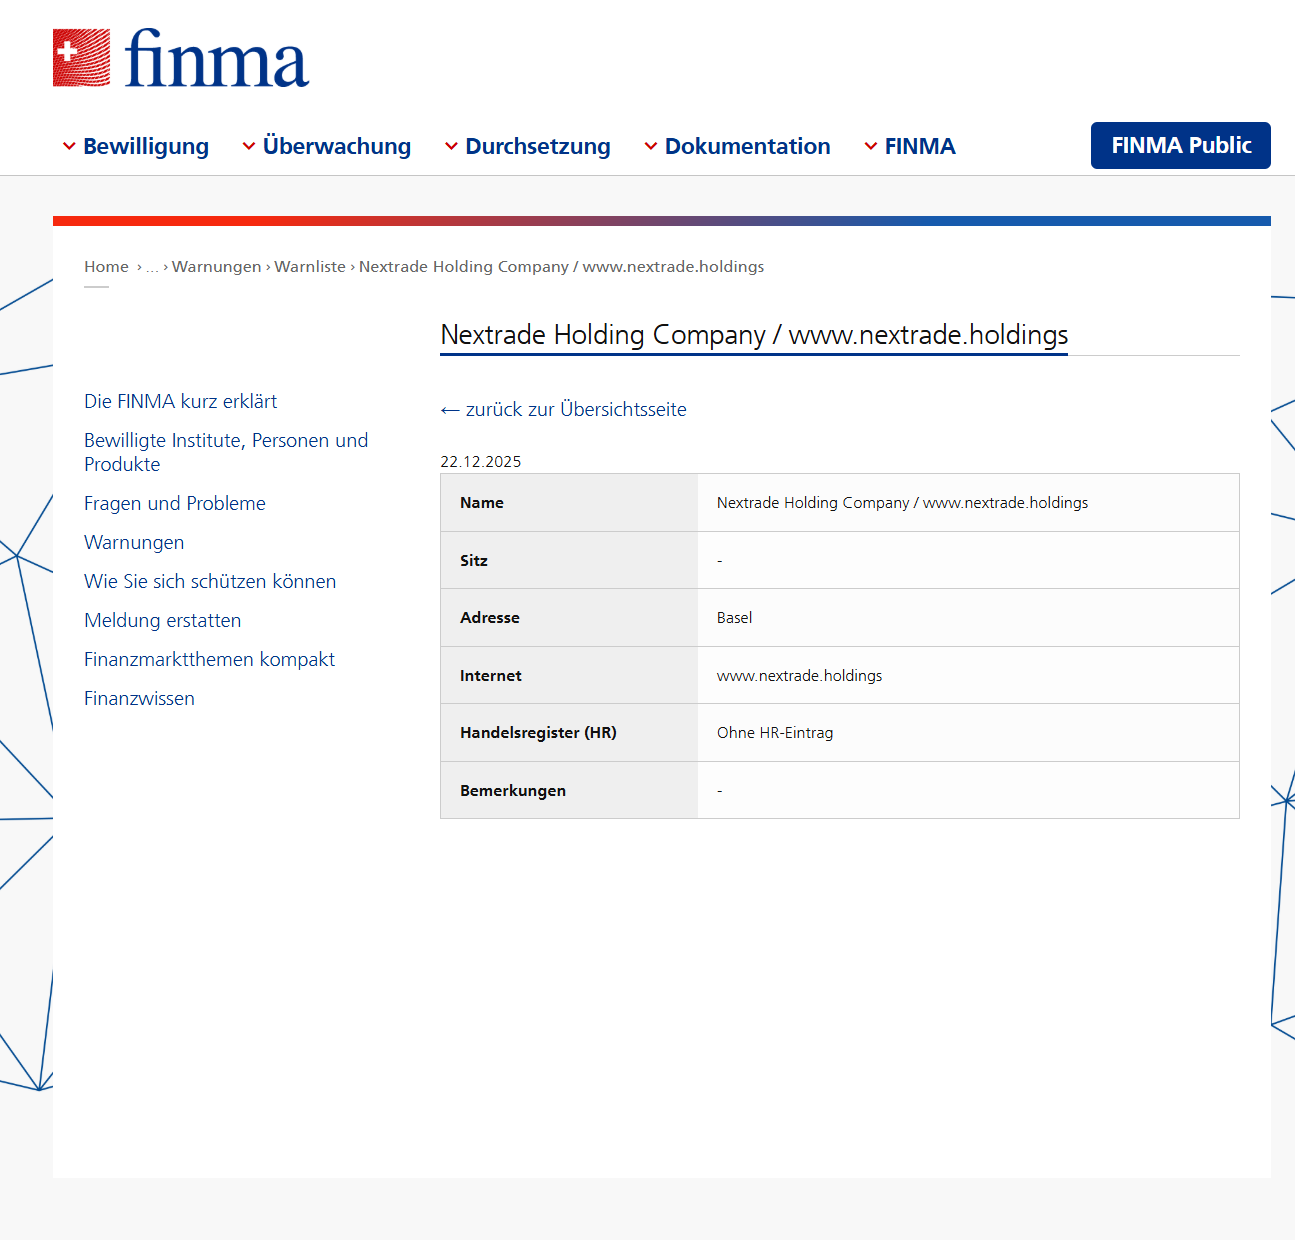This screenshot has height=1240, width=1295.
Task: Click the Sitz row label
Action: pos(474,561)
